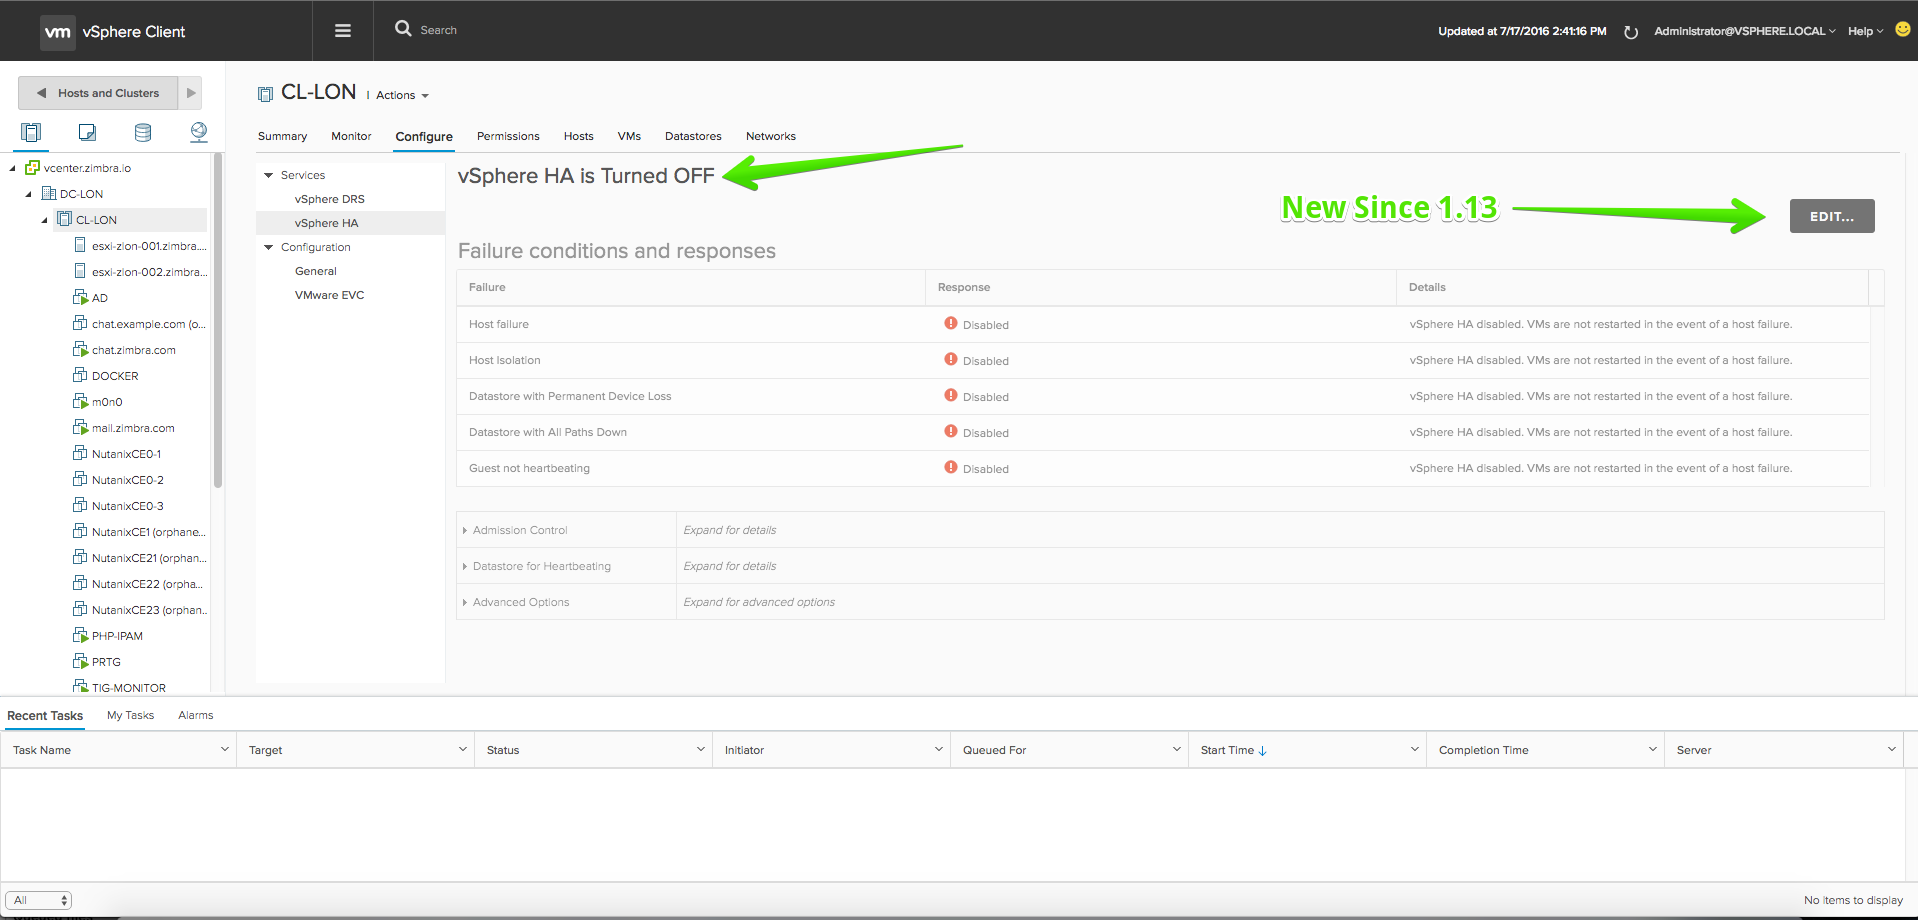Click the DOCKER virtual machine icon
Viewport: 1918px width, 920px height.
point(81,375)
